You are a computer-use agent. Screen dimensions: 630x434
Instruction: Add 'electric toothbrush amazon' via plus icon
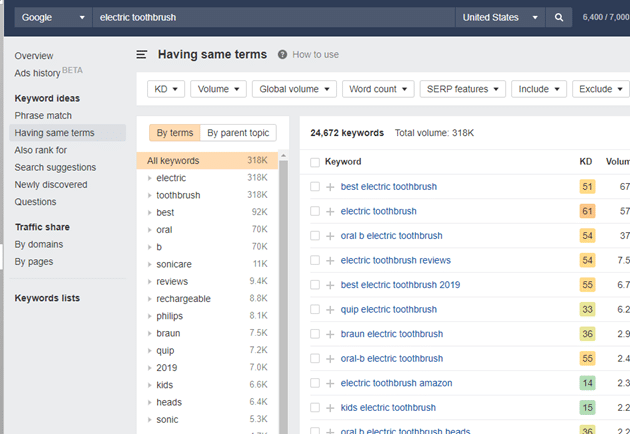(330, 383)
